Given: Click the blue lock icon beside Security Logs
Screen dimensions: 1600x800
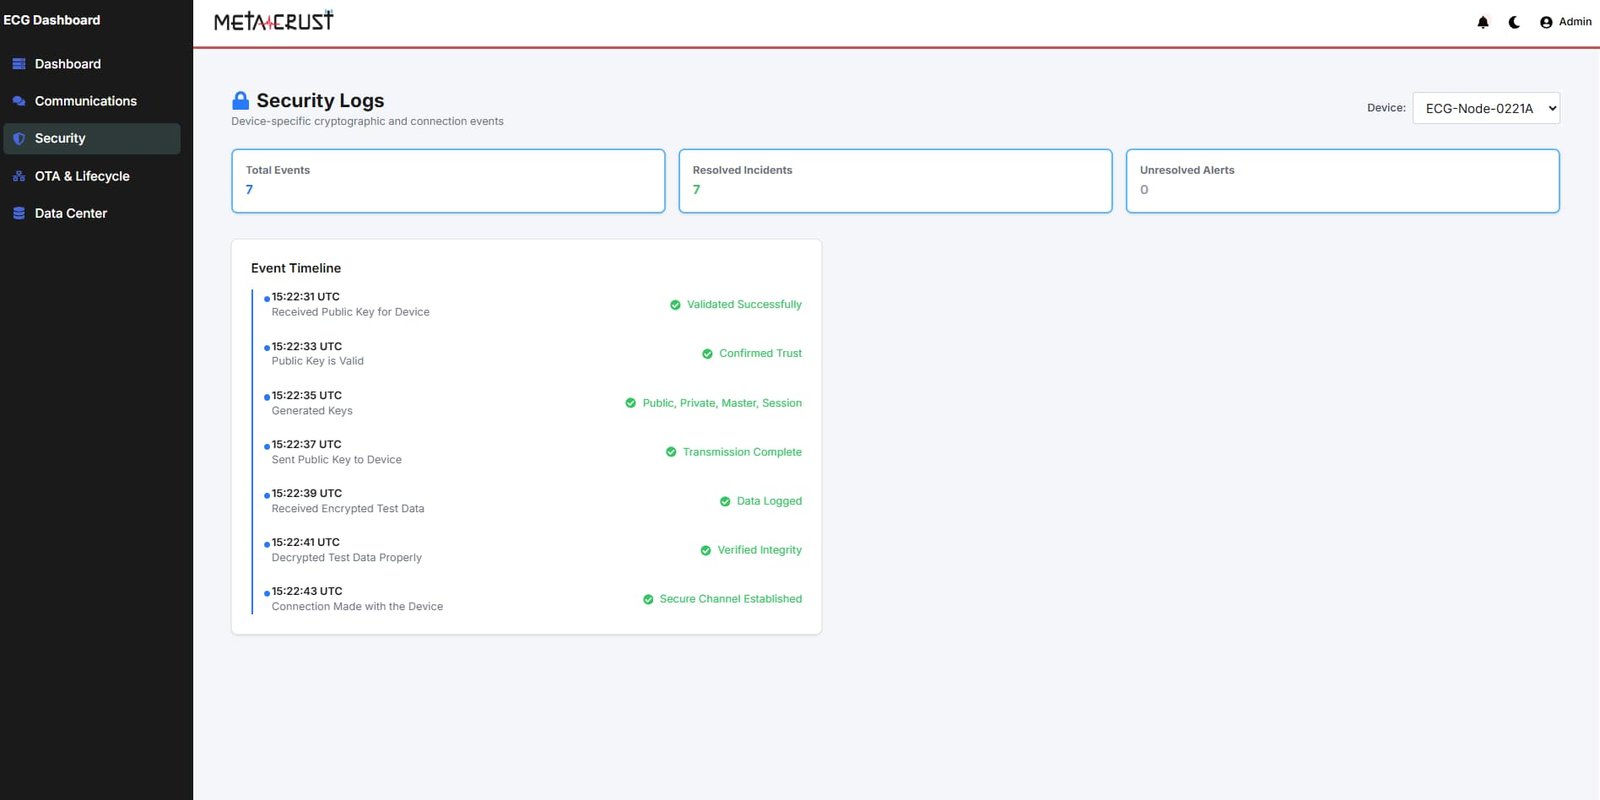Looking at the screenshot, I should click(x=240, y=101).
